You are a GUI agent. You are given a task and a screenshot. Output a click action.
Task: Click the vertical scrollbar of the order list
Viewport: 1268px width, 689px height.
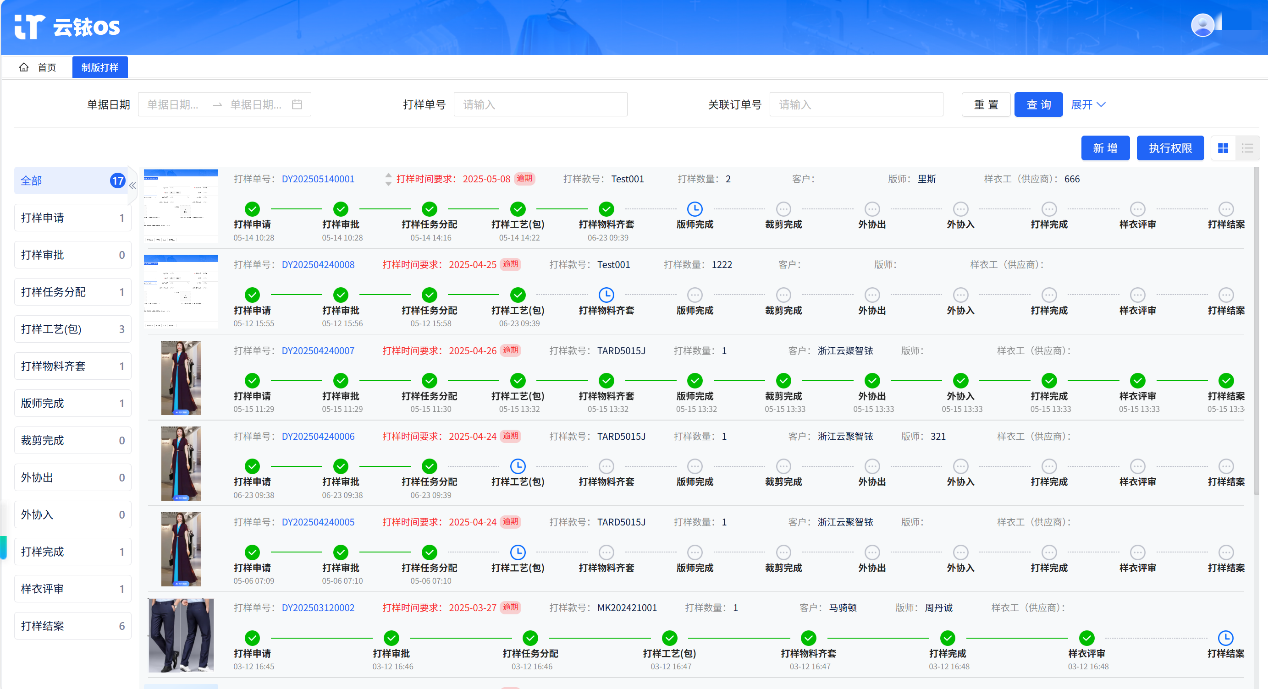pyautogui.click(x=1258, y=320)
